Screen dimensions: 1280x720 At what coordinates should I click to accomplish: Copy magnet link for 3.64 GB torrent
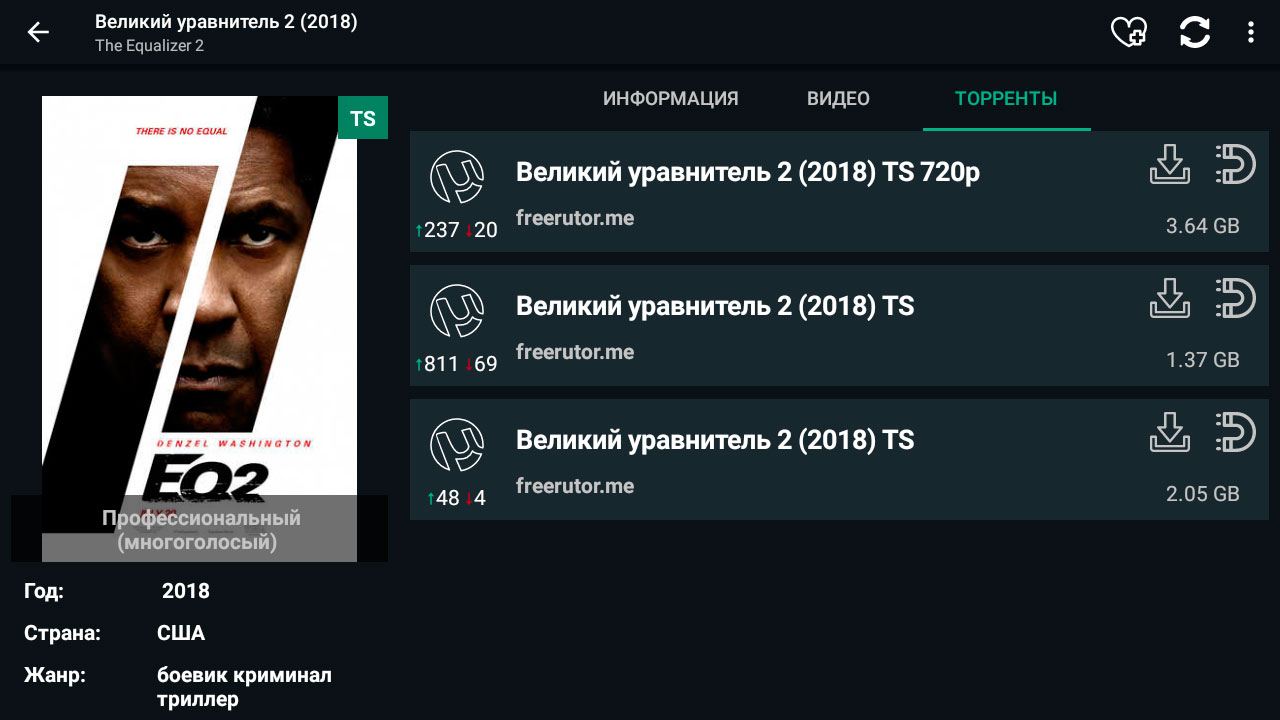[x=1236, y=165]
